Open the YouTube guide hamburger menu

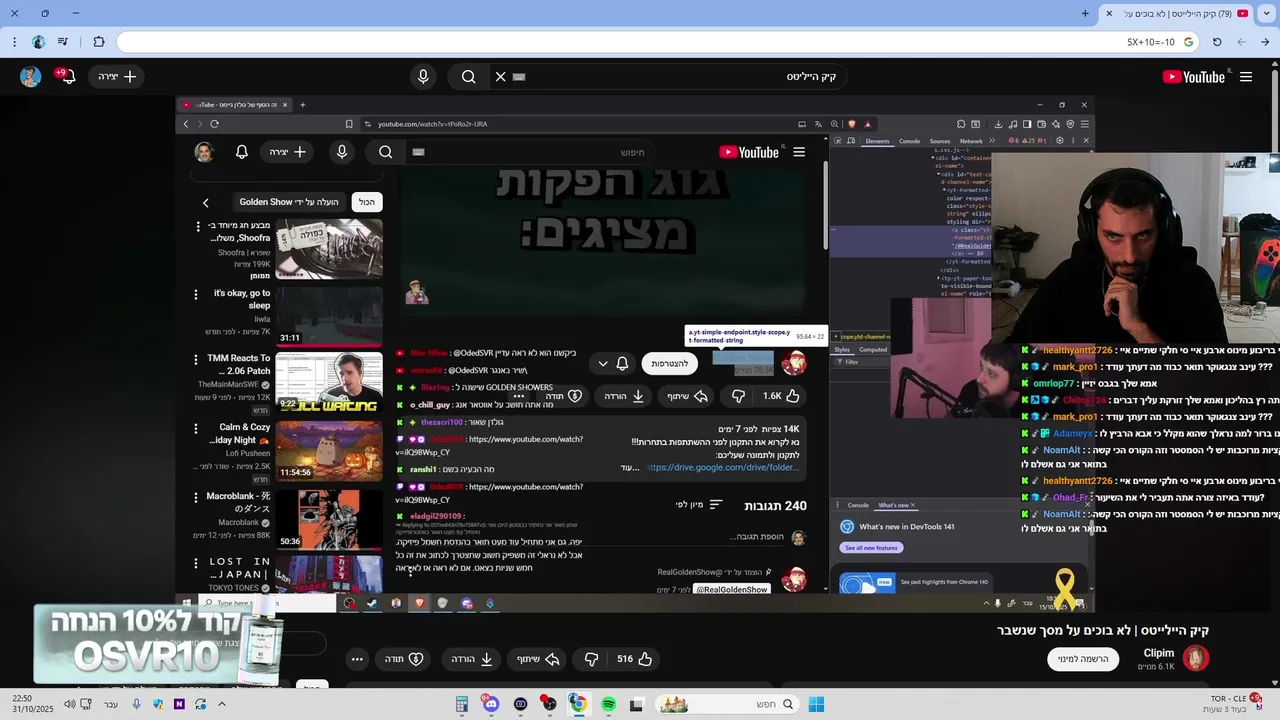tap(1246, 77)
